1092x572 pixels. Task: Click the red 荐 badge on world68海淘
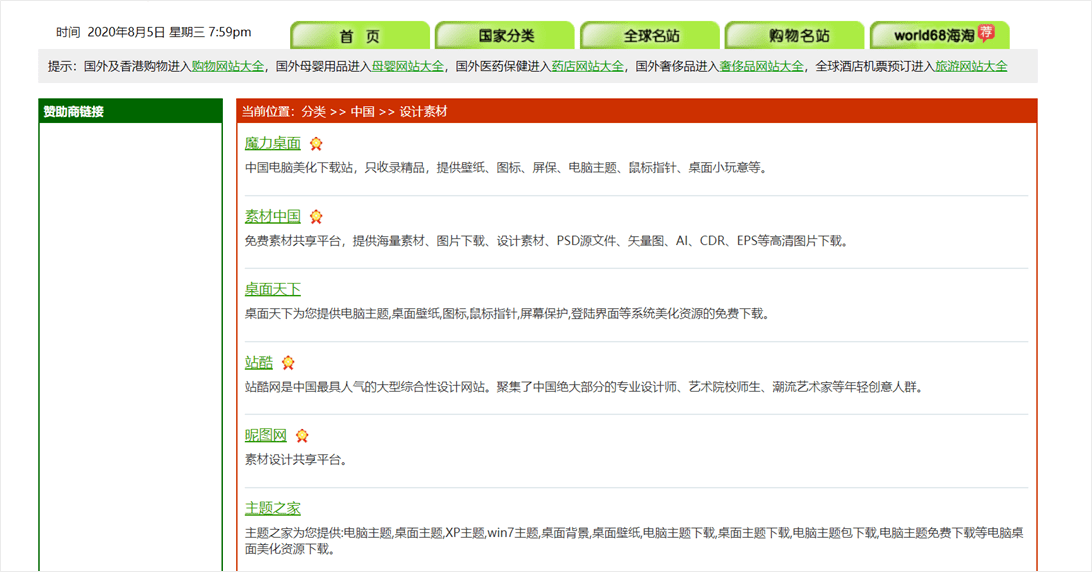point(986,32)
